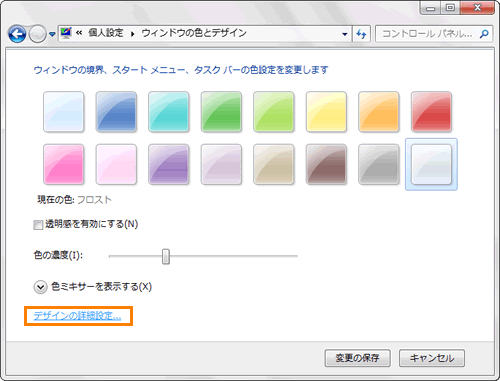Click the Forward navigation arrow button
The image size is (500, 381).
[x=37, y=34]
